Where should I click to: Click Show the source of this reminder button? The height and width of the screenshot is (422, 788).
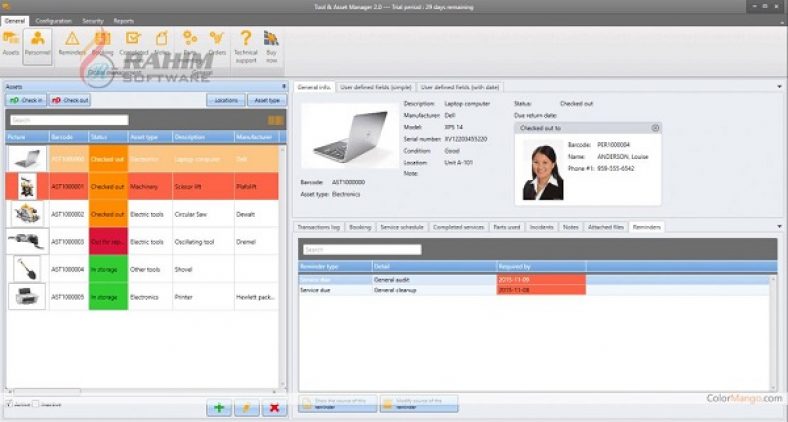[338, 404]
